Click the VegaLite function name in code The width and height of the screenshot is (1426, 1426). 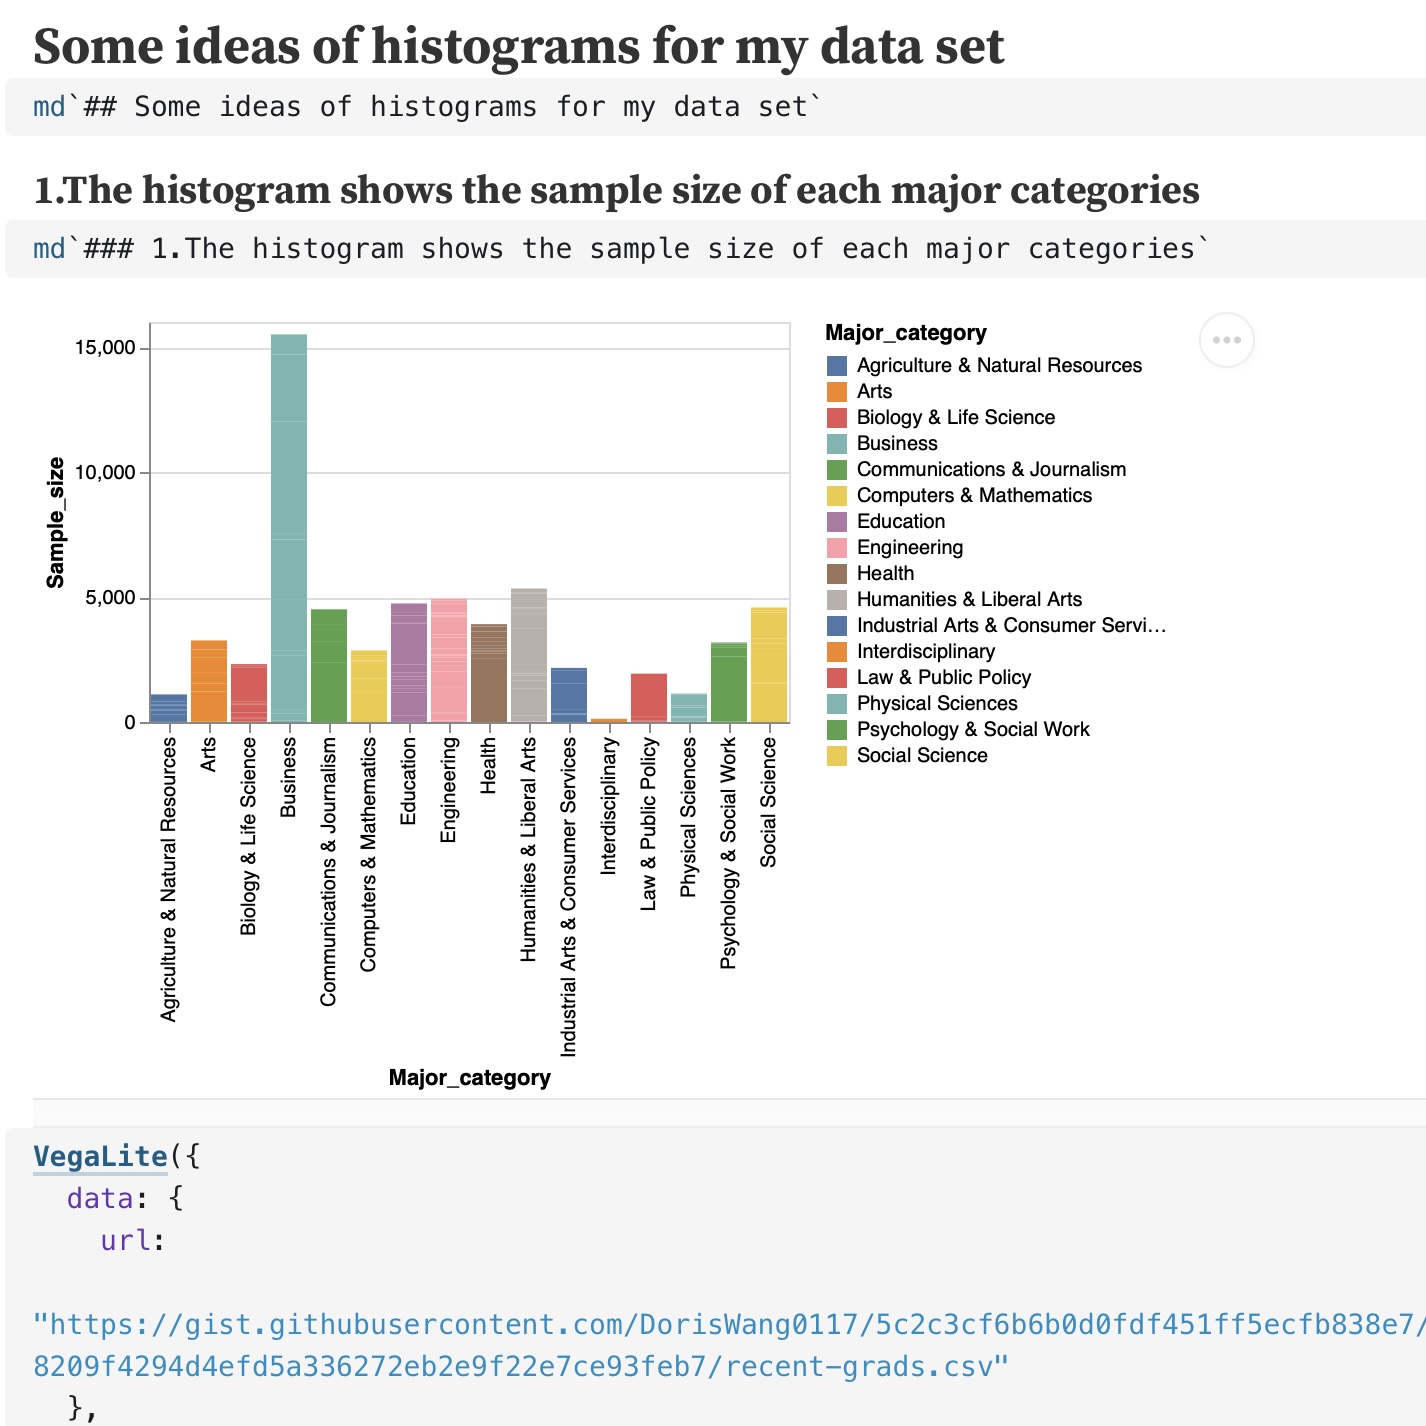100,1156
